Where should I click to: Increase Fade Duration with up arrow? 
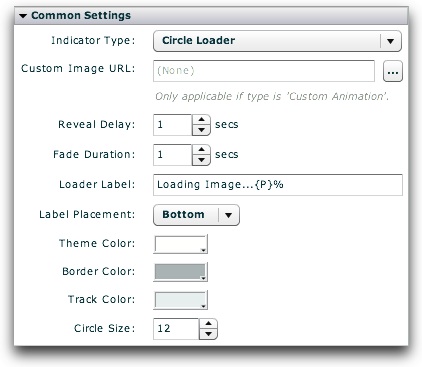coord(201,150)
